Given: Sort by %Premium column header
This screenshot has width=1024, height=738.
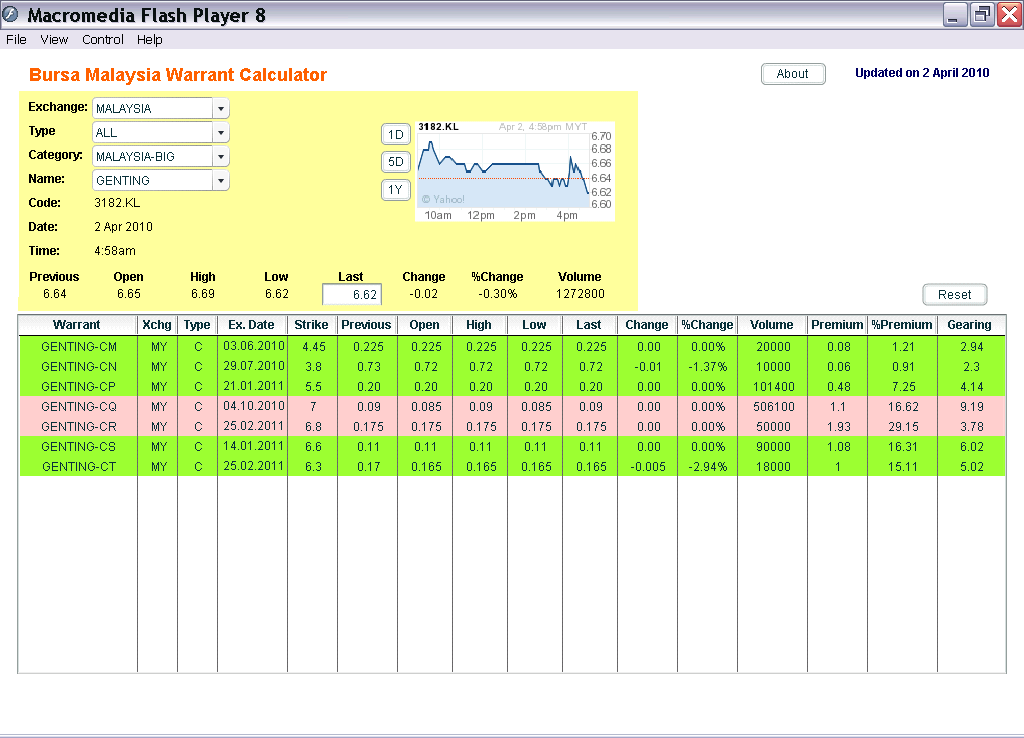Looking at the screenshot, I should [x=902, y=325].
